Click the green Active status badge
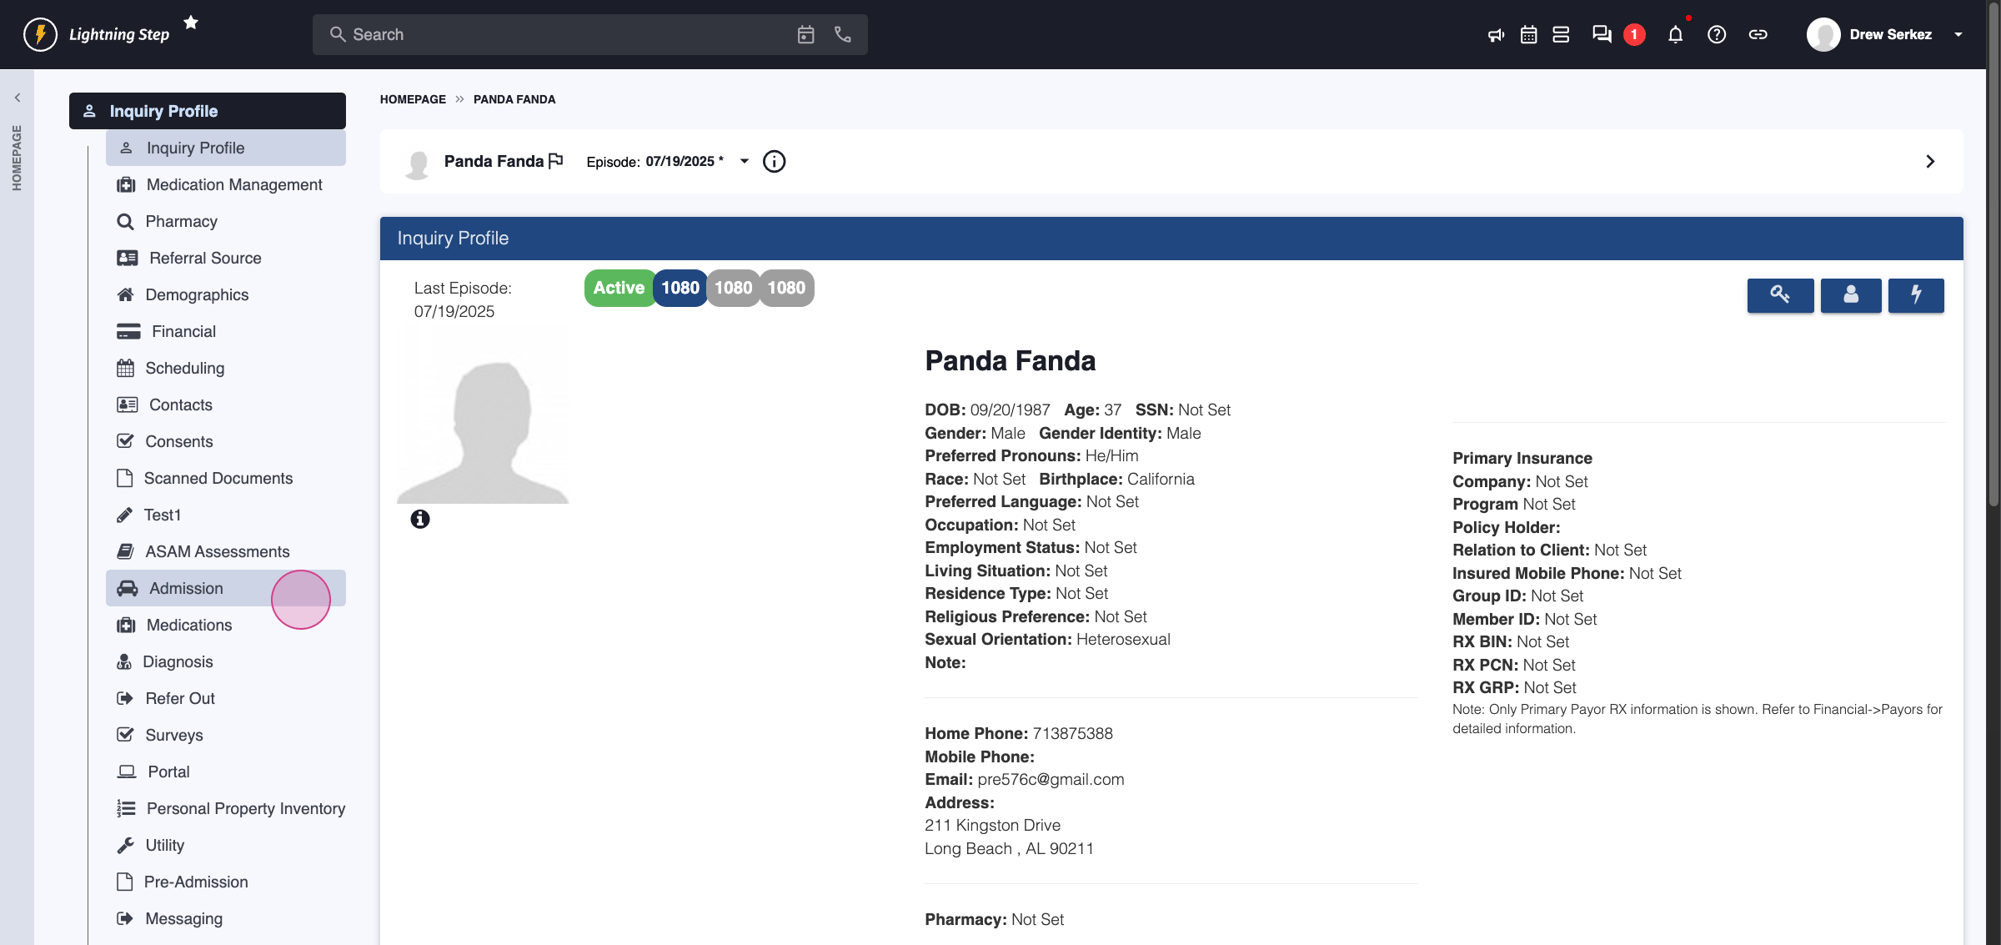Viewport: 2001px width, 945px height. click(x=618, y=288)
